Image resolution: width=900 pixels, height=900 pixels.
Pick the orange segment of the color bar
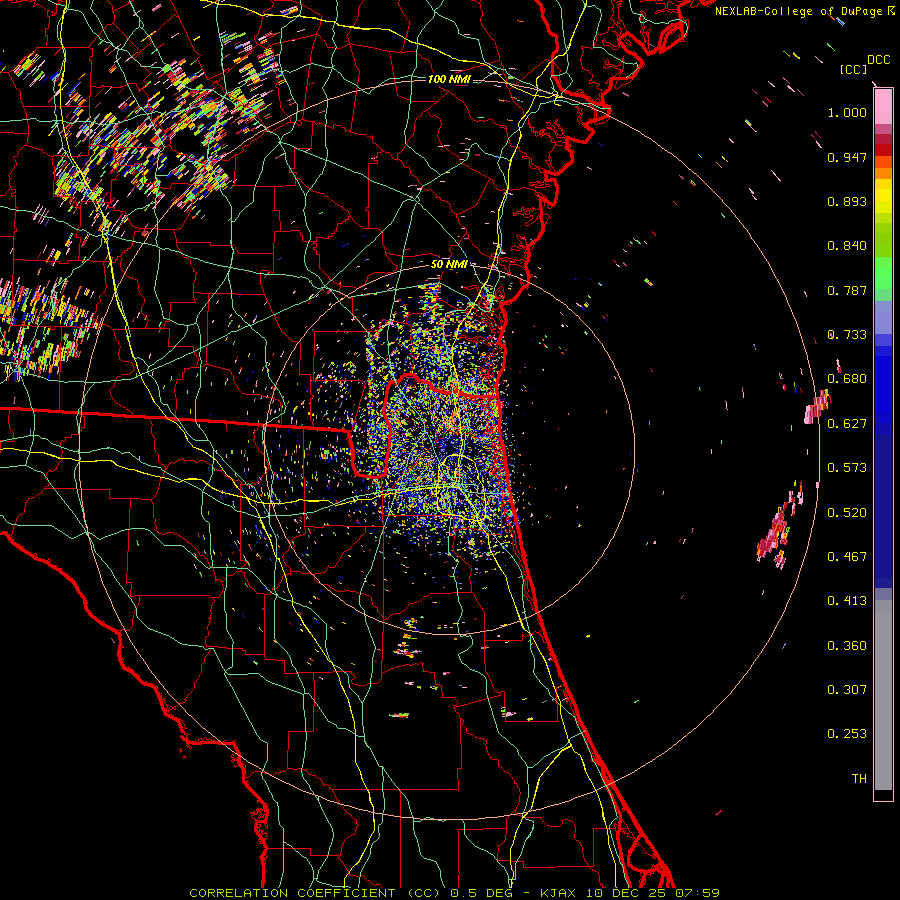coord(883,173)
